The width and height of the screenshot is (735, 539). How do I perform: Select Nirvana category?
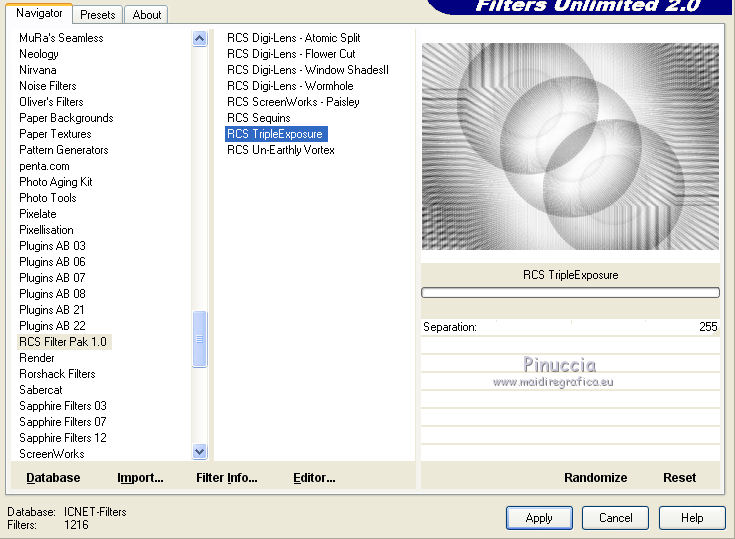(38, 70)
